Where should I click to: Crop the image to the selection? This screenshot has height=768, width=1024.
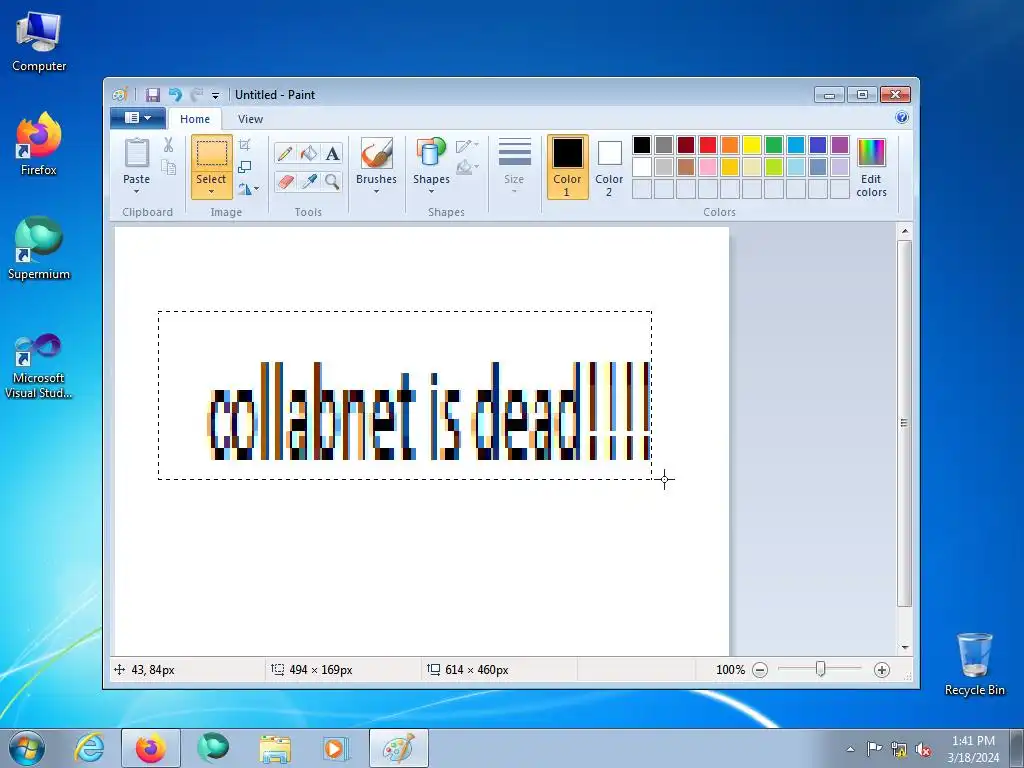point(244,145)
